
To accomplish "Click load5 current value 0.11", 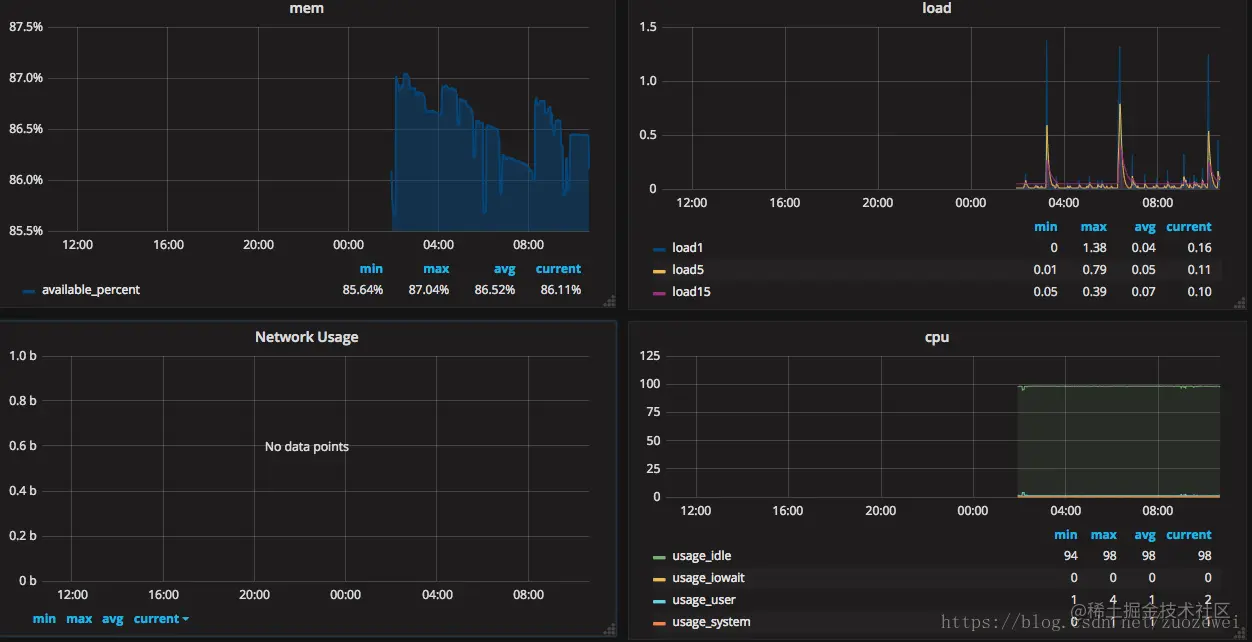I will 1199,270.
